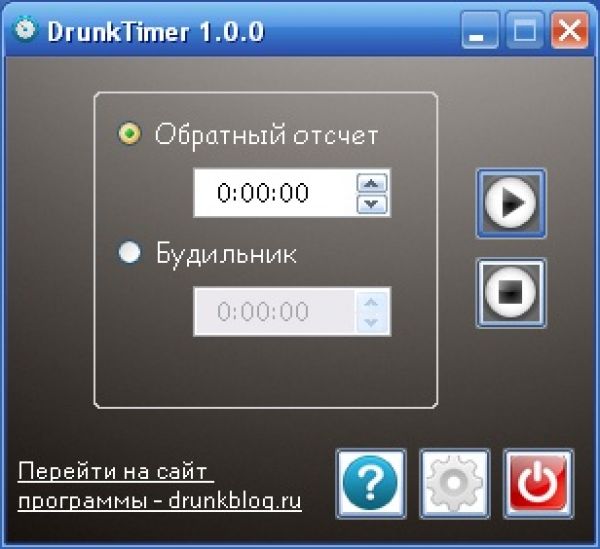Close the DrunkTimer window
The width and height of the screenshot is (600, 549).
(569, 30)
